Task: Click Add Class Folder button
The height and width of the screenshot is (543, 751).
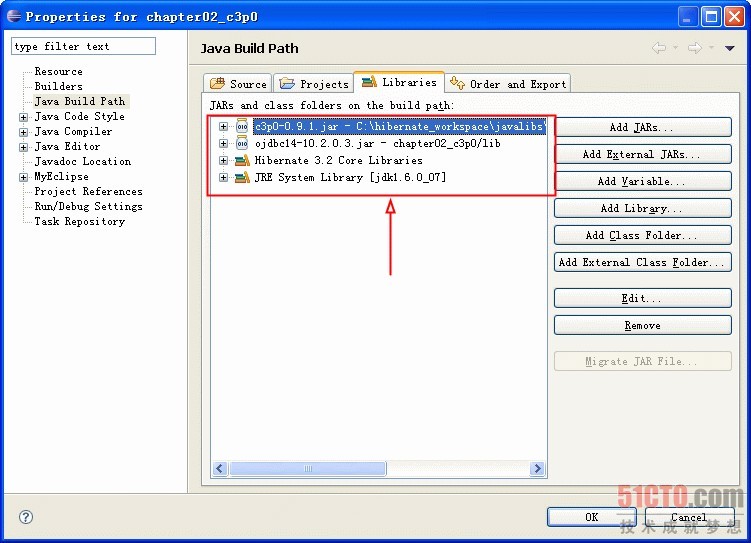Action: tap(643, 235)
